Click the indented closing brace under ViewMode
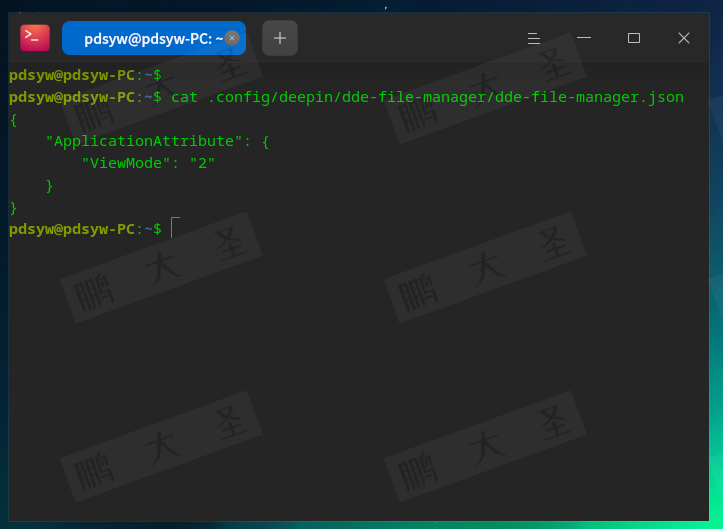The width and height of the screenshot is (723, 529). click(x=49, y=186)
